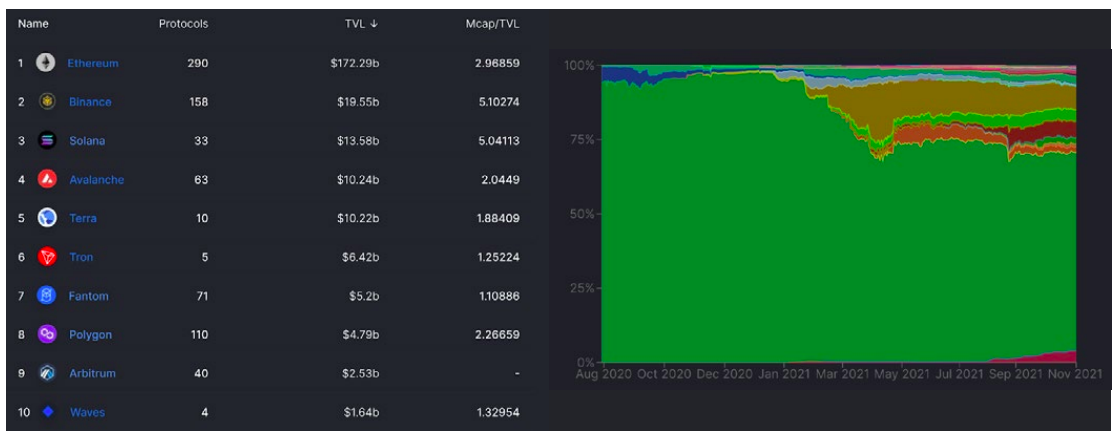Viewport: 1117px width, 438px height.
Task: Click the 25% y-axis label
Action: (x=580, y=288)
